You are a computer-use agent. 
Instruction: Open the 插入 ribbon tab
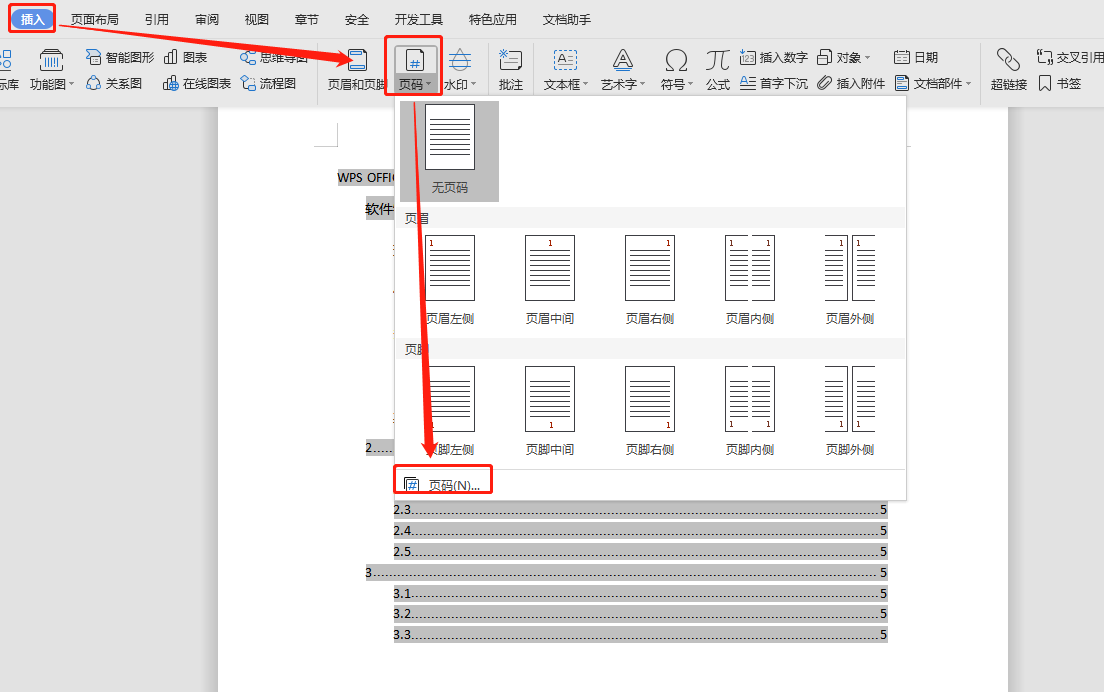pos(32,19)
